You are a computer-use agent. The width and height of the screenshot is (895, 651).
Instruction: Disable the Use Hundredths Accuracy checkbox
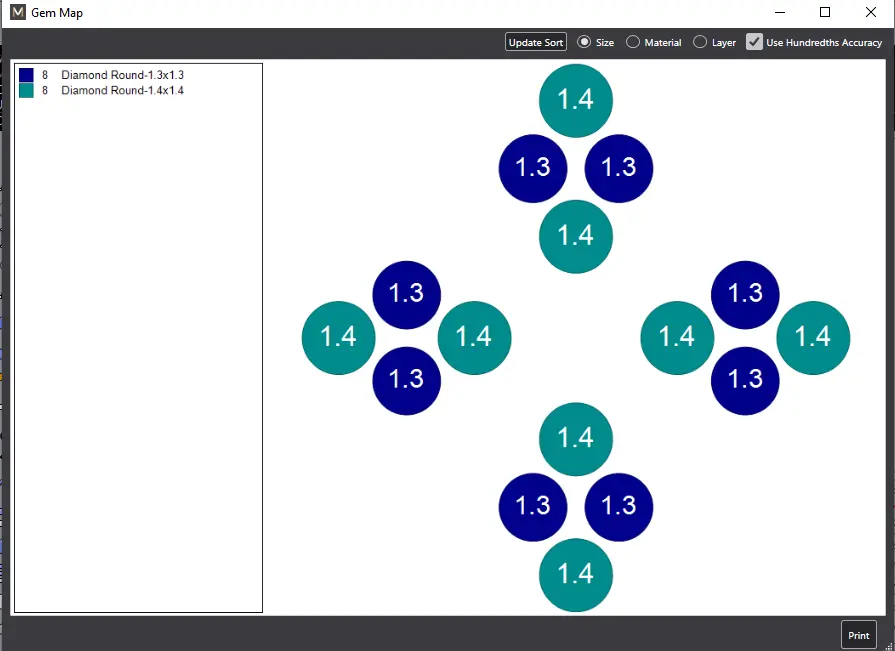(755, 42)
